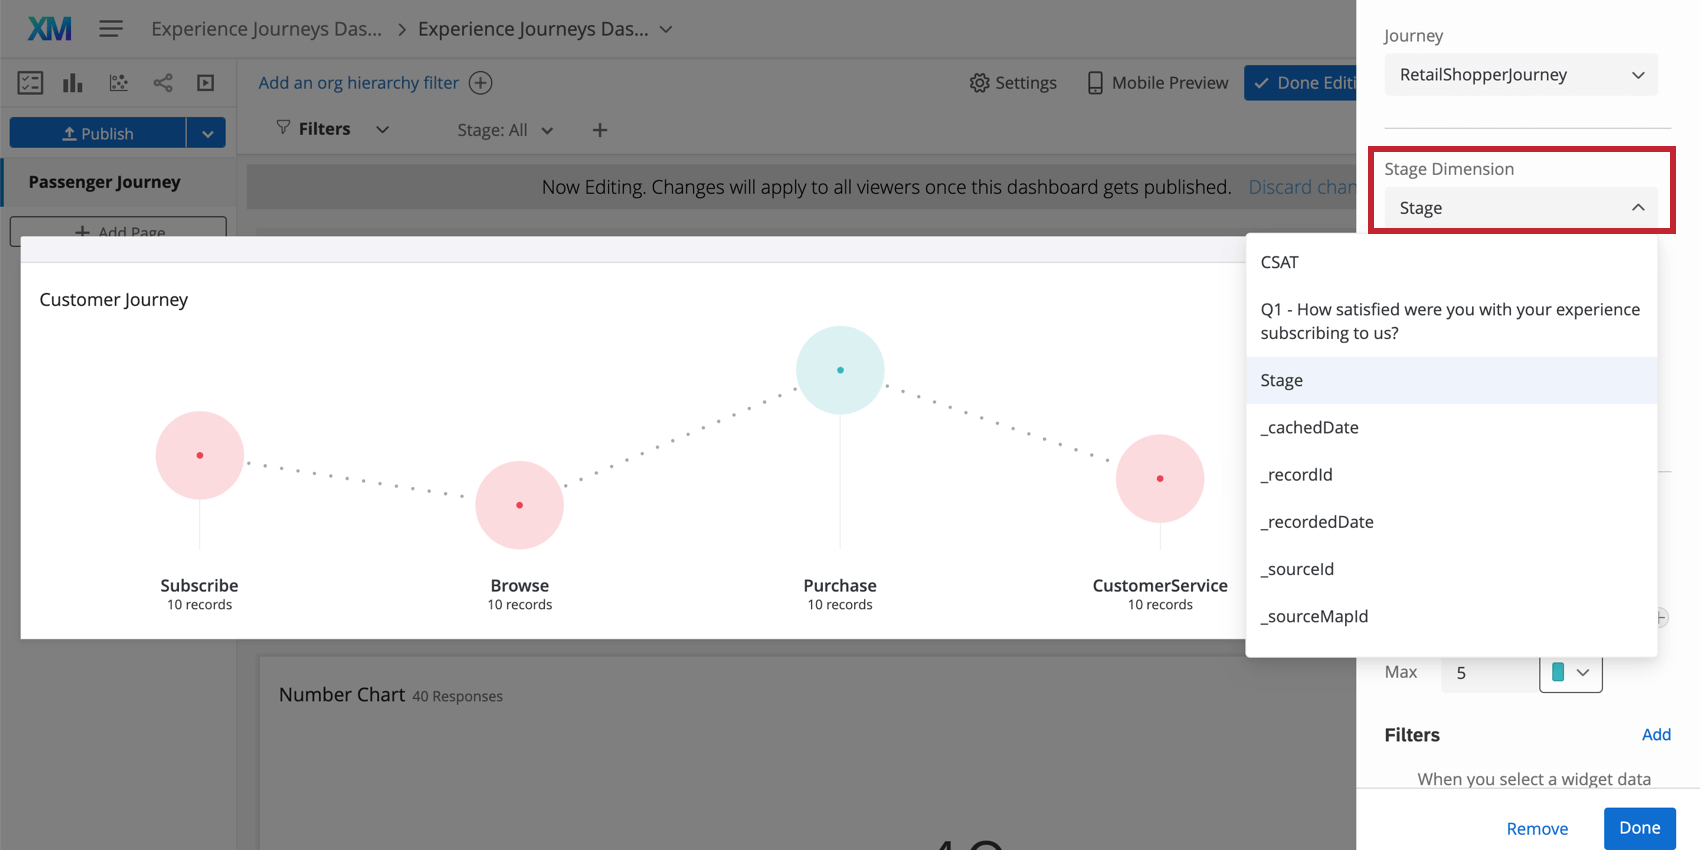The width and height of the screenshot is (1700, 850).
Task: Click the bar chart icon
Action: pos(73,83)
